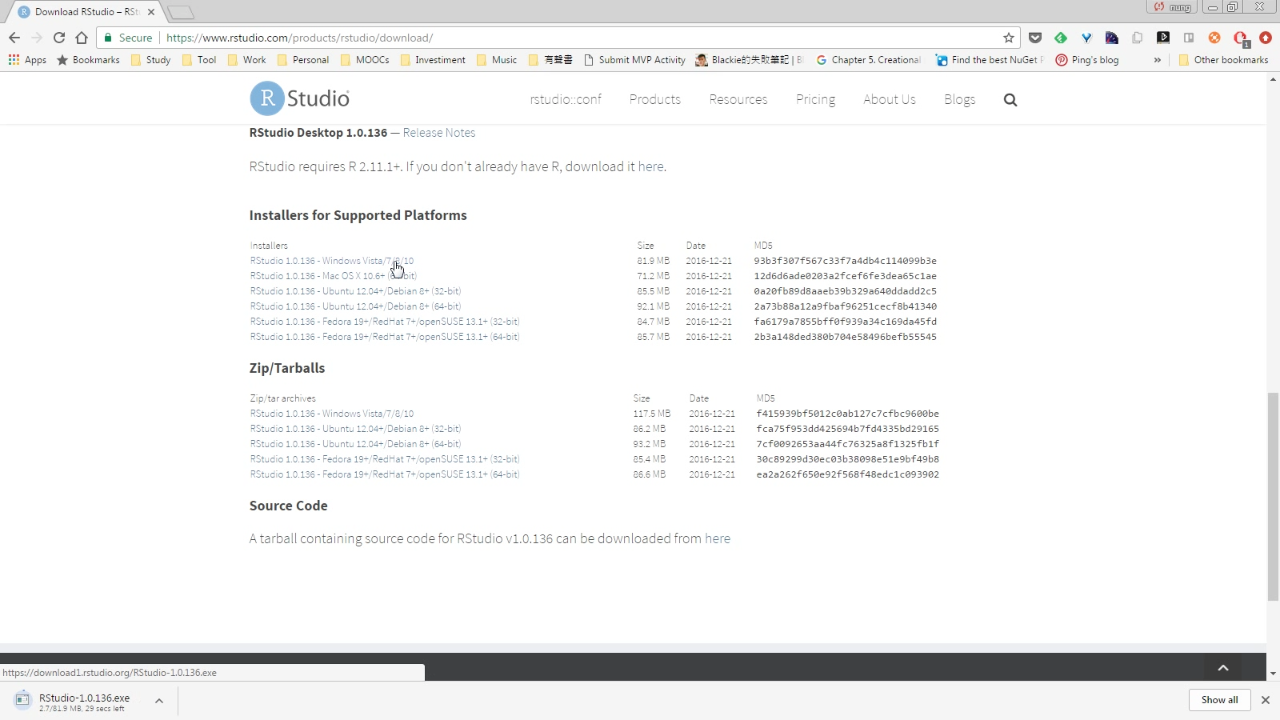Open the MOOCs bookmarks folder
This screenshot has width=1280, height=720.
pyautogui.click(x=364, y=60)
